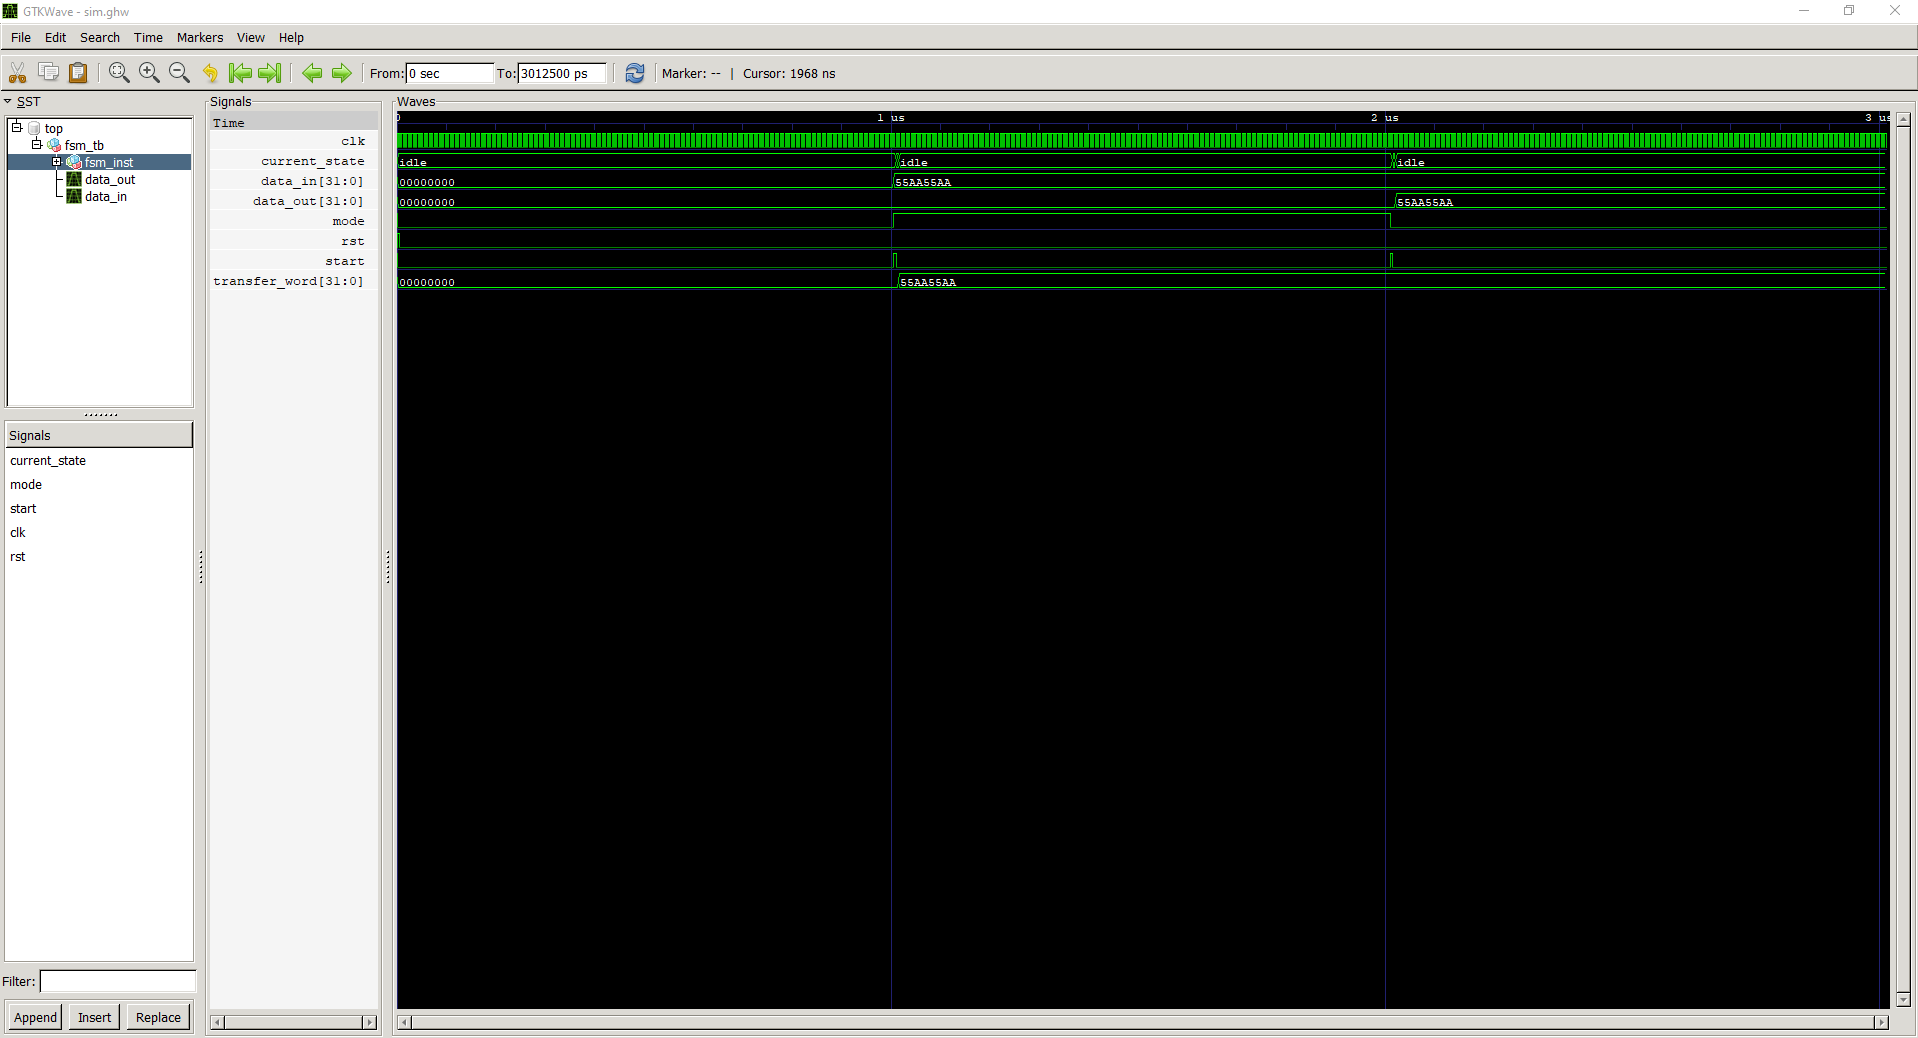The image size is (1918, 1038).
Task: Click the waves scrollbar right arrow
Action: click(x=1881, y=1022)
